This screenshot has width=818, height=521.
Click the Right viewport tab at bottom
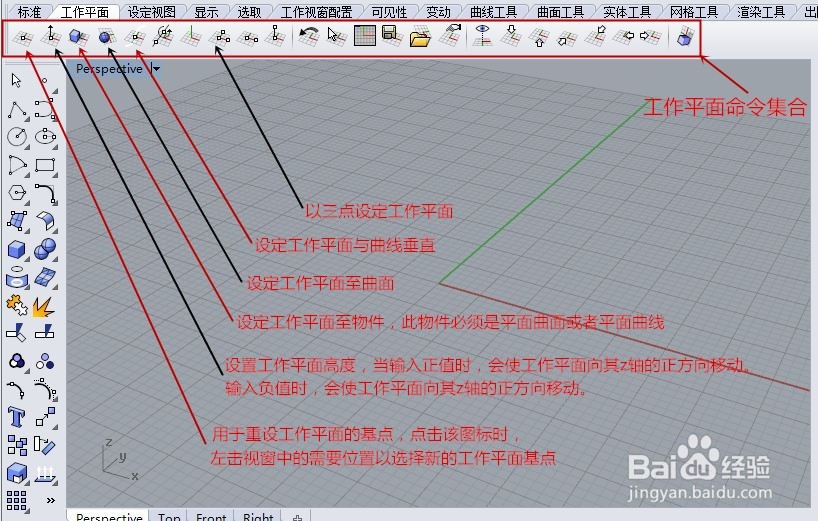click(258, 516)
